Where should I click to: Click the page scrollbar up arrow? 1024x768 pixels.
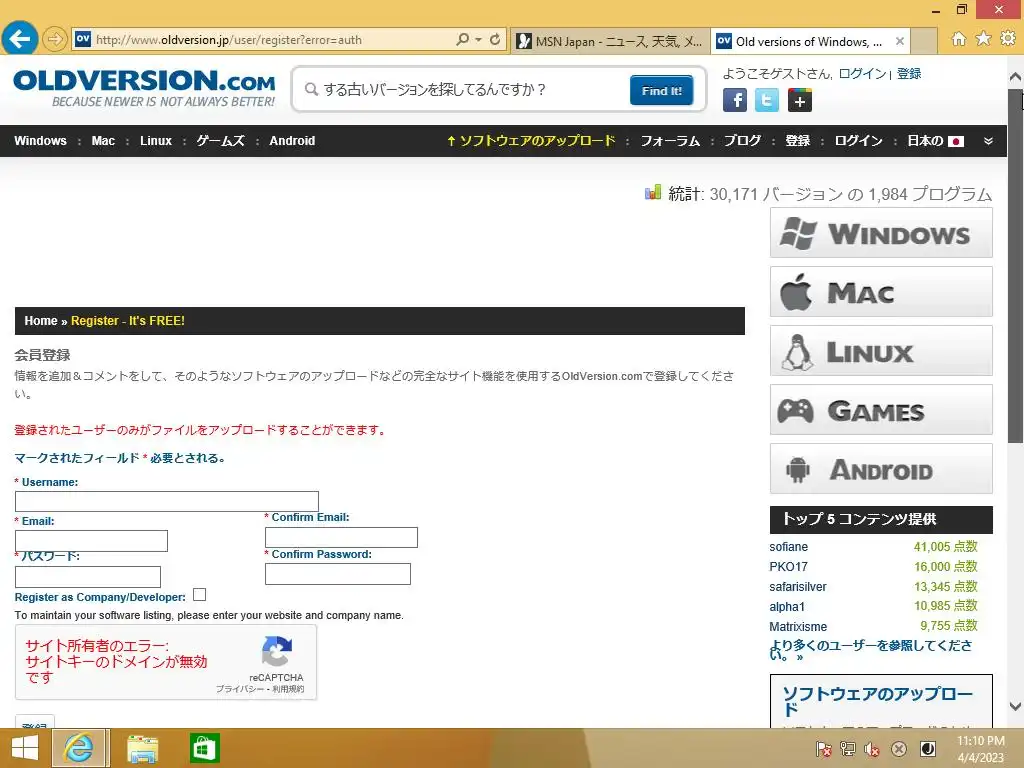[1015, 77]
